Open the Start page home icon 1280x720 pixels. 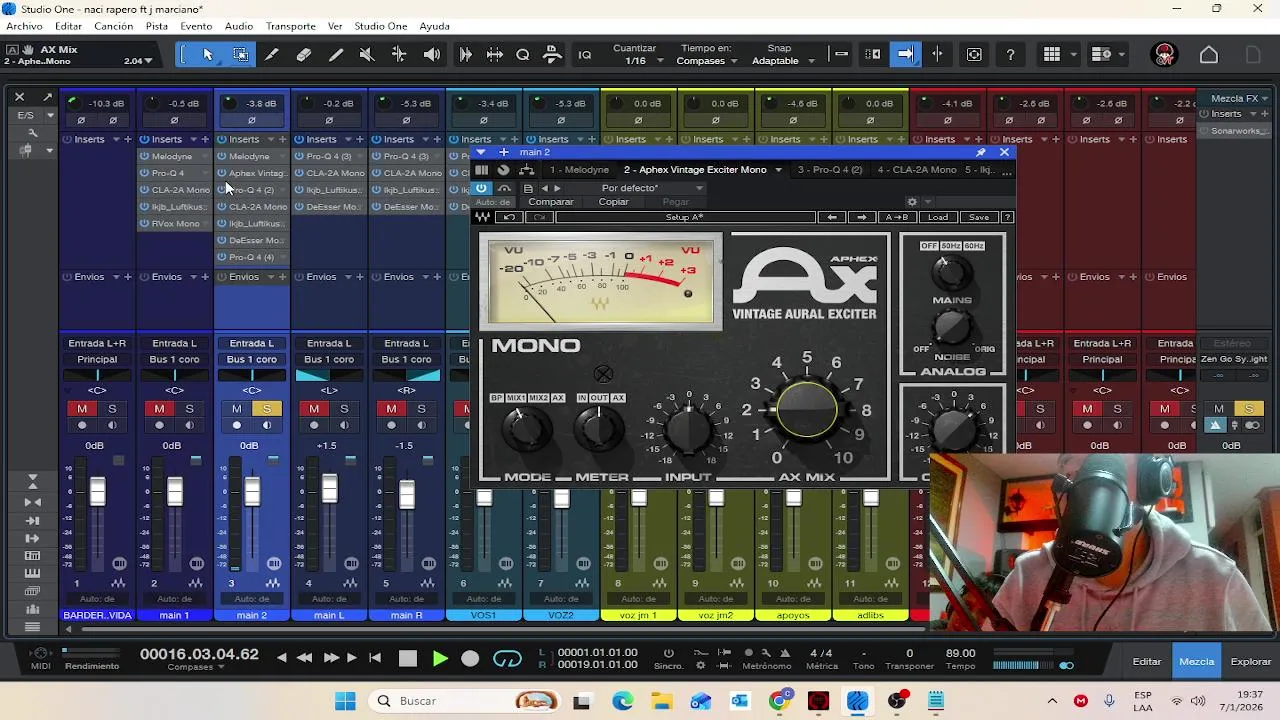(x=1209, y=55)
